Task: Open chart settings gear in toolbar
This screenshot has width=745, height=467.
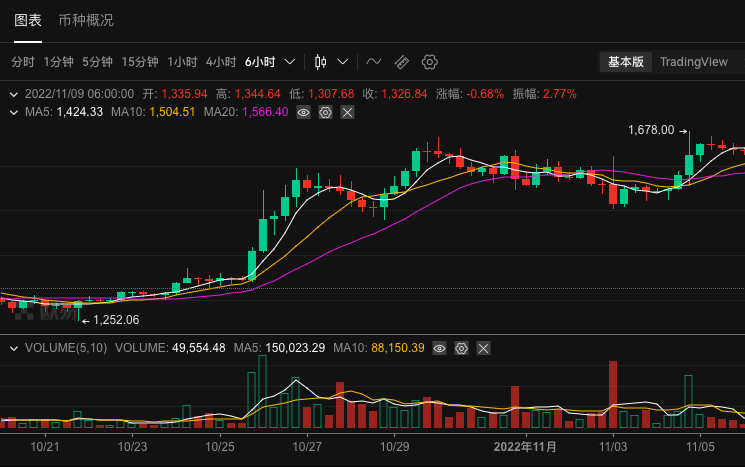Action: click(x=430, y=62)
